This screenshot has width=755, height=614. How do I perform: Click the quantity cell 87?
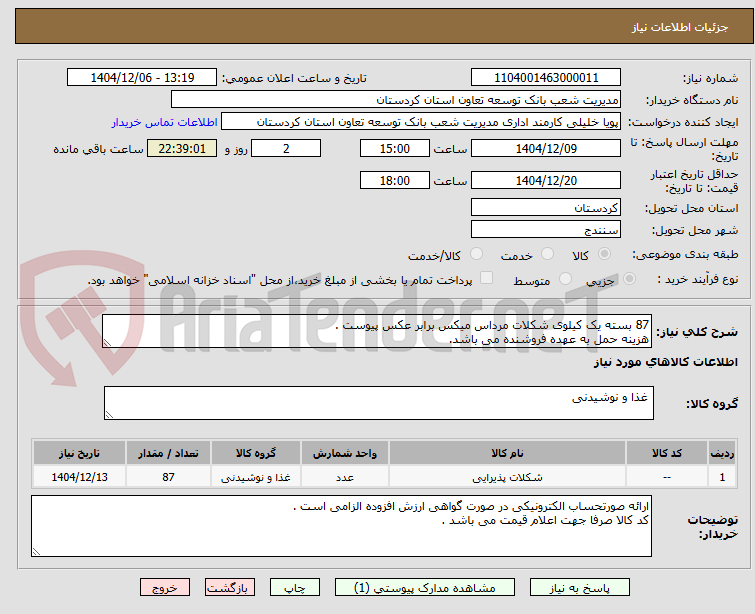tap(168, 477)
